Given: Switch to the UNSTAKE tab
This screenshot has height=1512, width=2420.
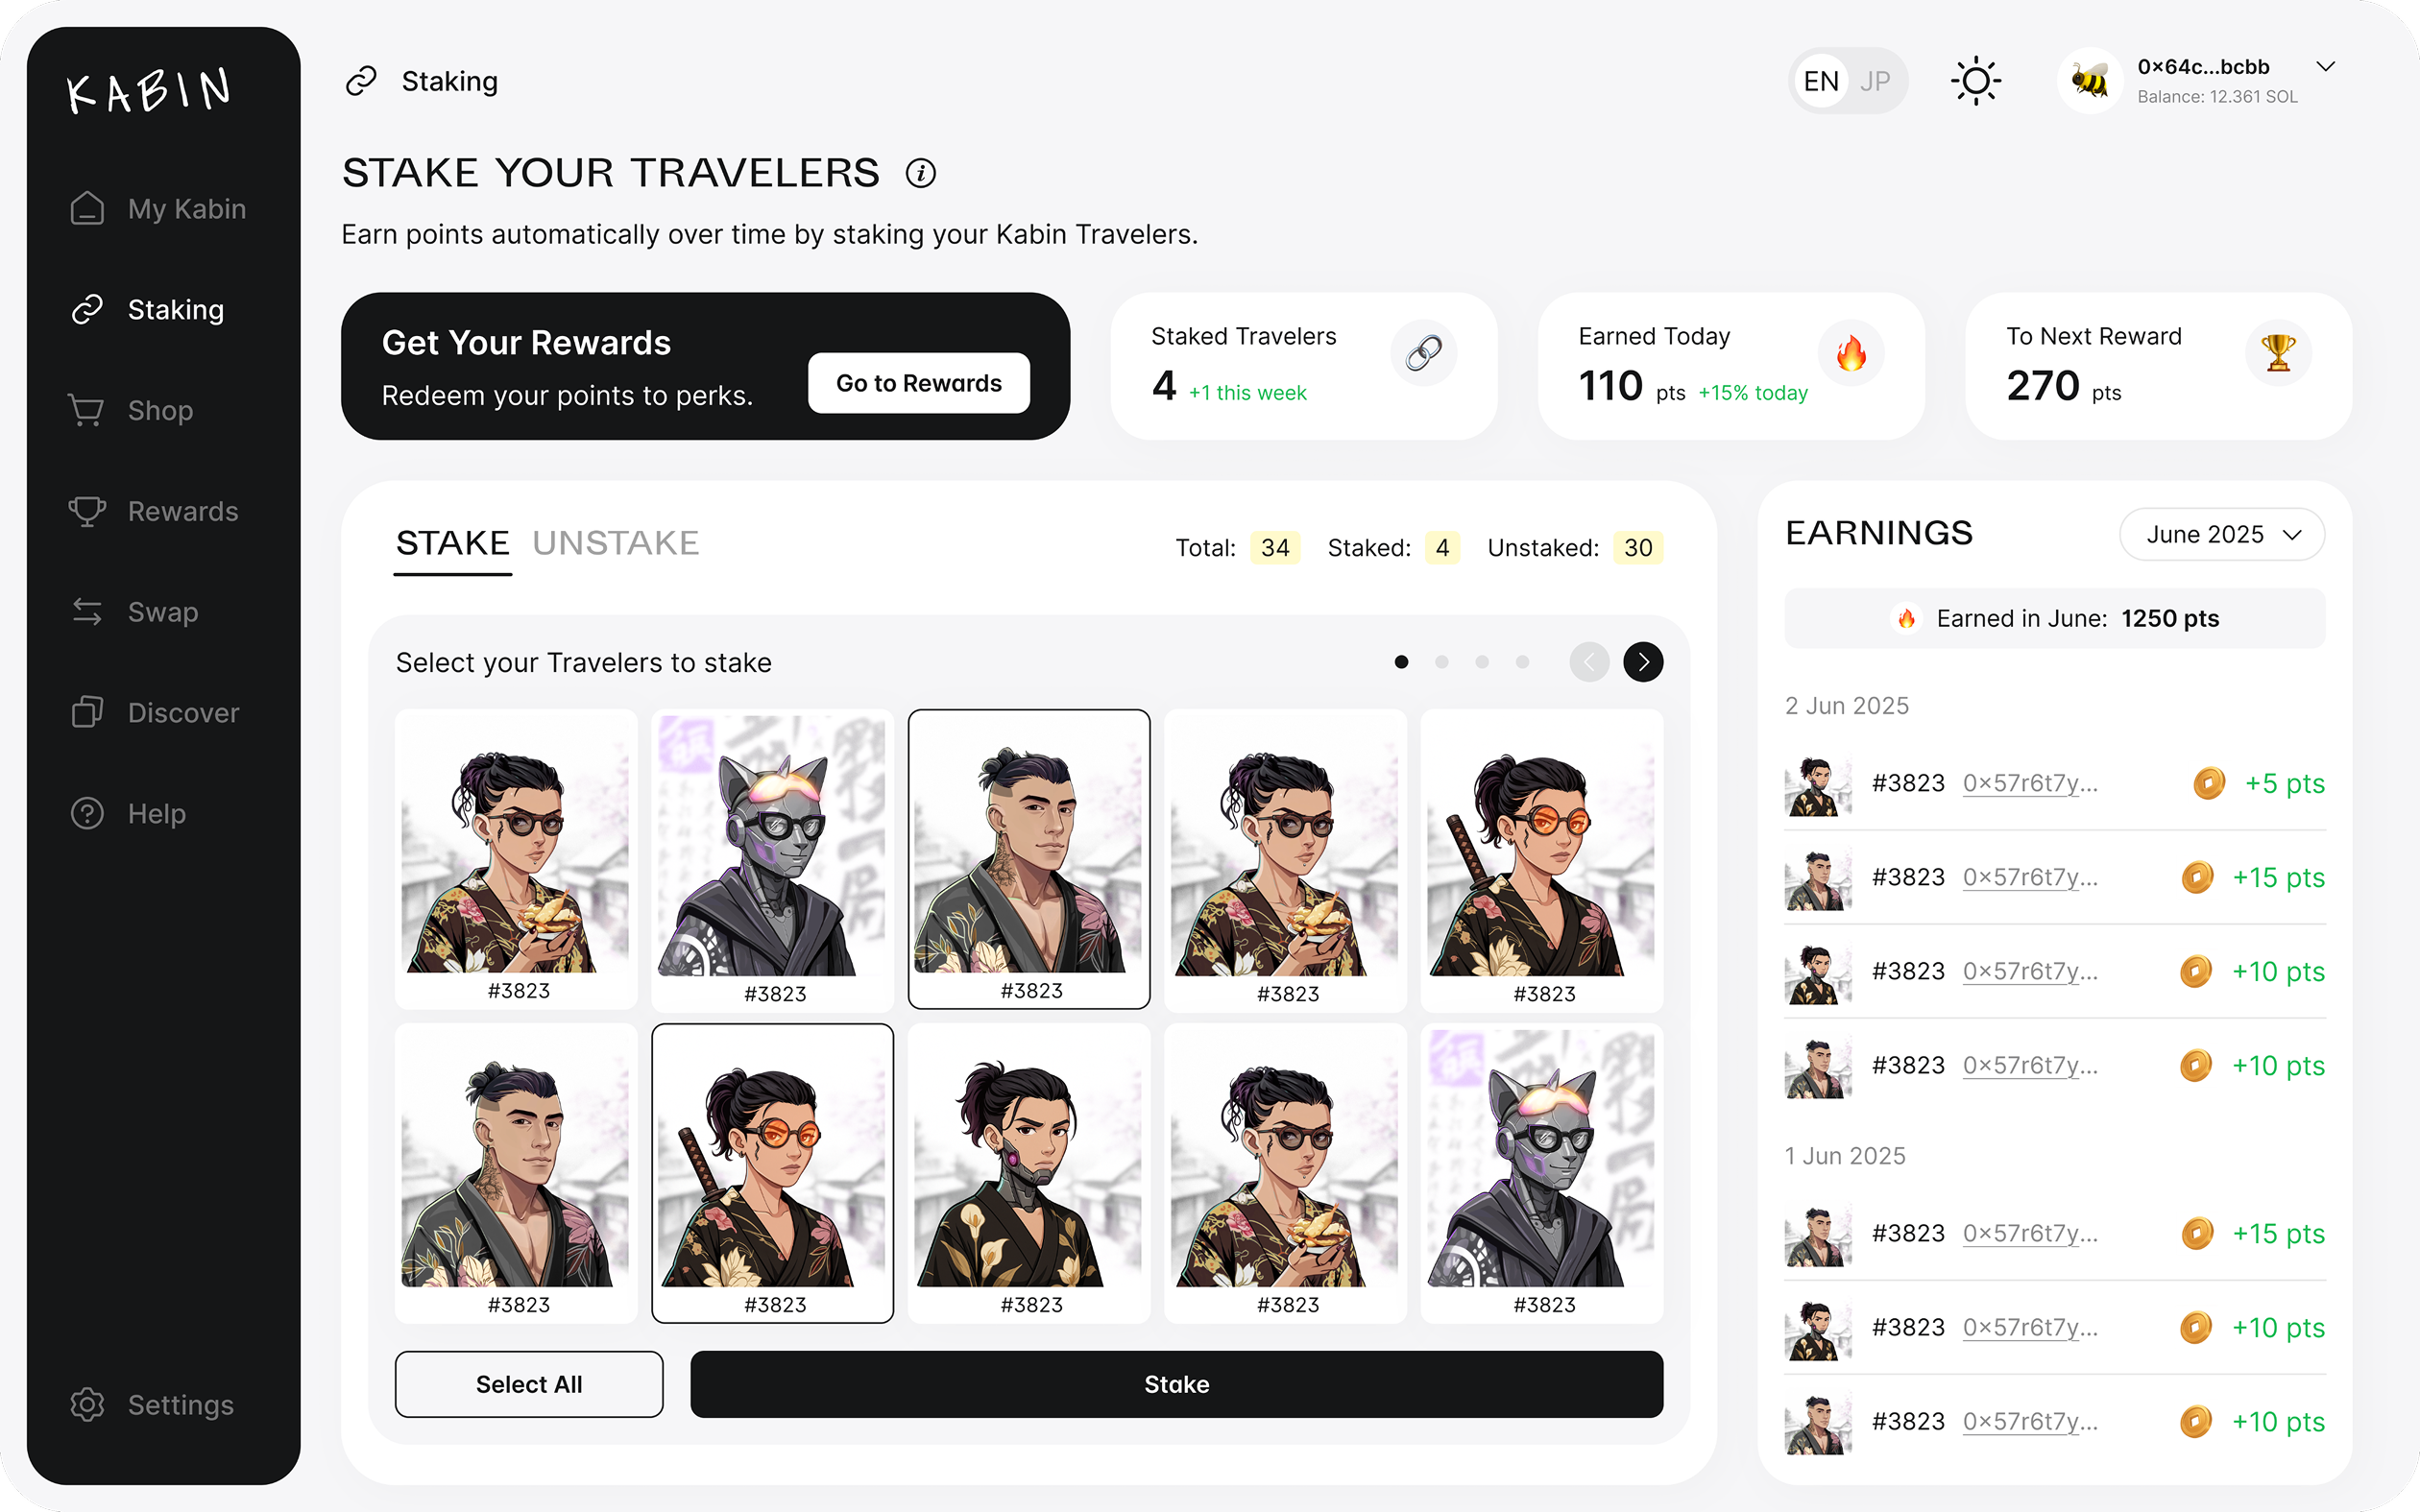Looking at the screenshot, I should click(x=616, y=543).
